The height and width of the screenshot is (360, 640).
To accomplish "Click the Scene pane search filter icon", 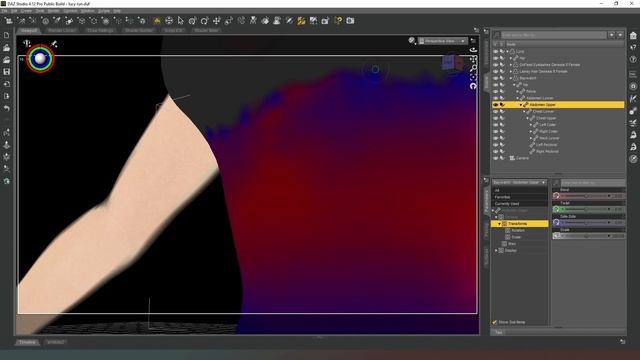I will [x=497, y=36].
